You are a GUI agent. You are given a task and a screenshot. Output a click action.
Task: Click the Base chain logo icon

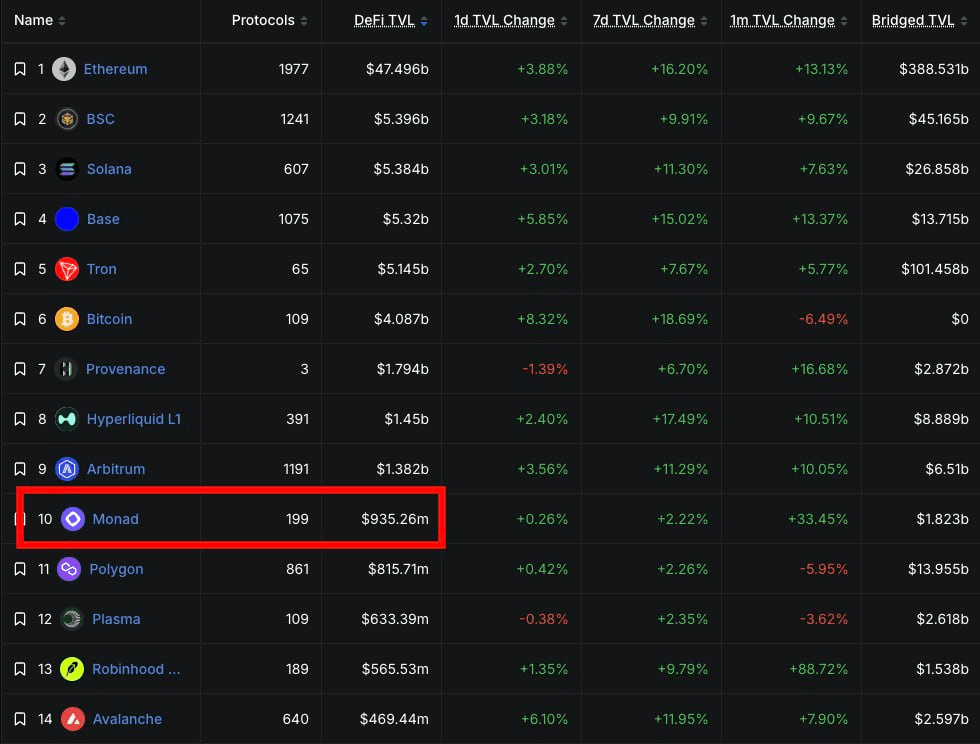click(67, 219)
